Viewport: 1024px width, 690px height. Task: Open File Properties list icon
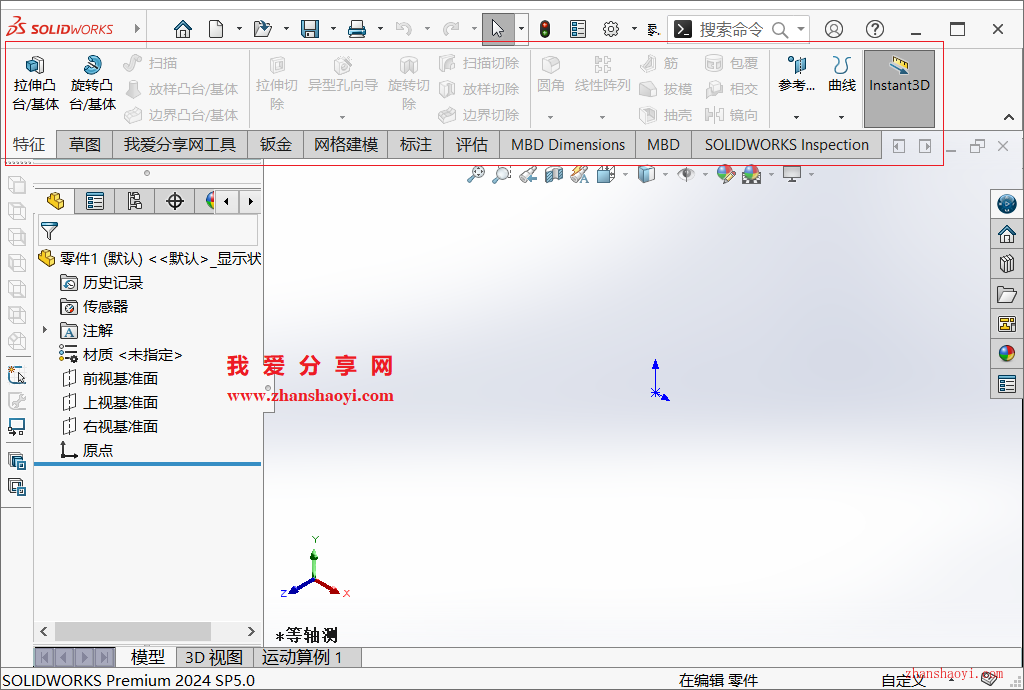coord(578,29)
